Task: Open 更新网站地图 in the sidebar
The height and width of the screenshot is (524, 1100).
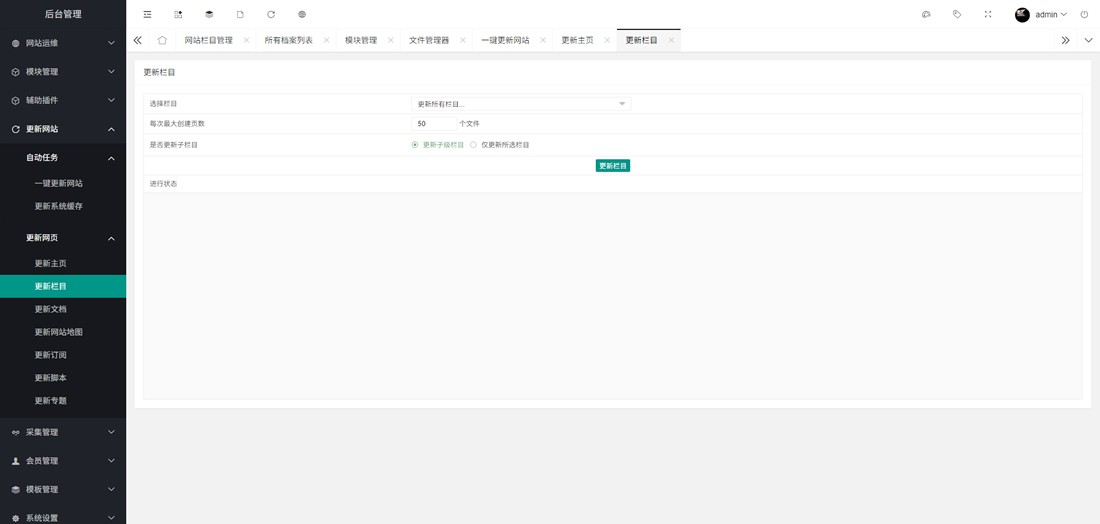Action: [x=59, y=332]
